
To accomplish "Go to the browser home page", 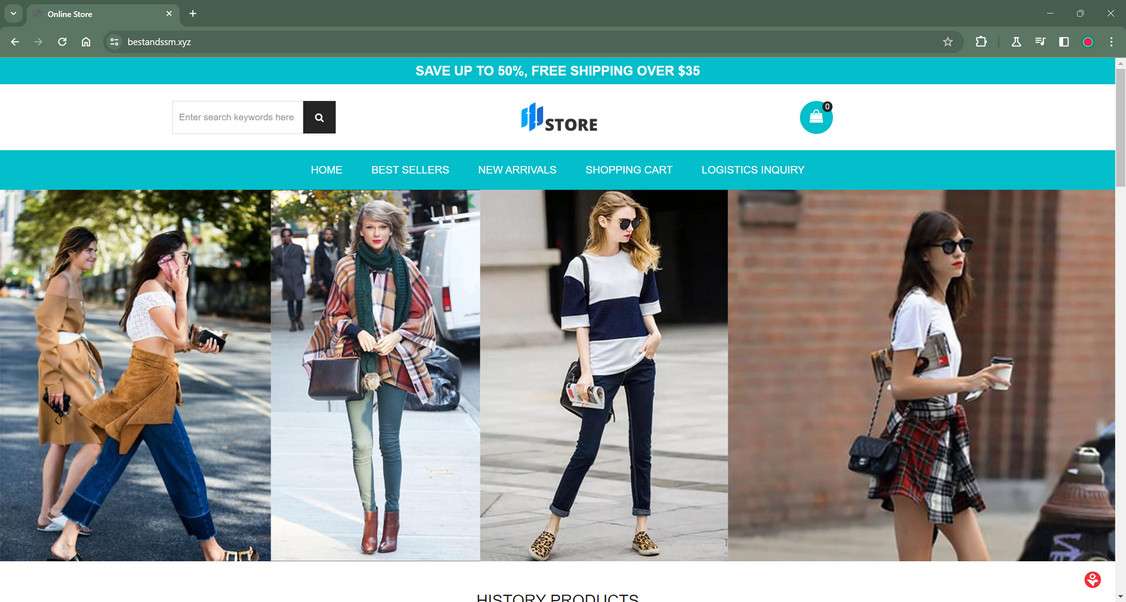I will pos(86,42).
